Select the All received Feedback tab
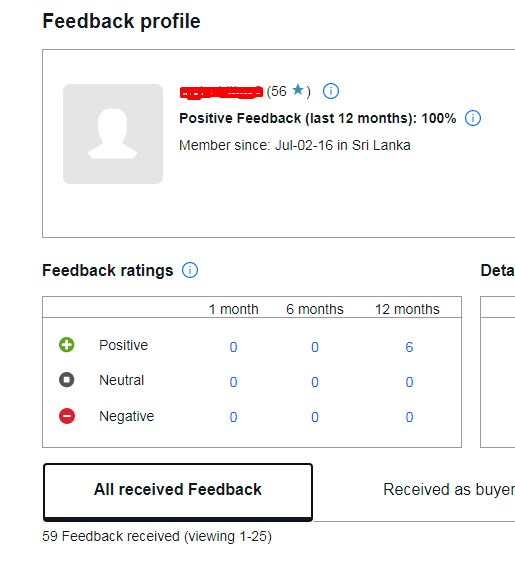 [178, 491]
